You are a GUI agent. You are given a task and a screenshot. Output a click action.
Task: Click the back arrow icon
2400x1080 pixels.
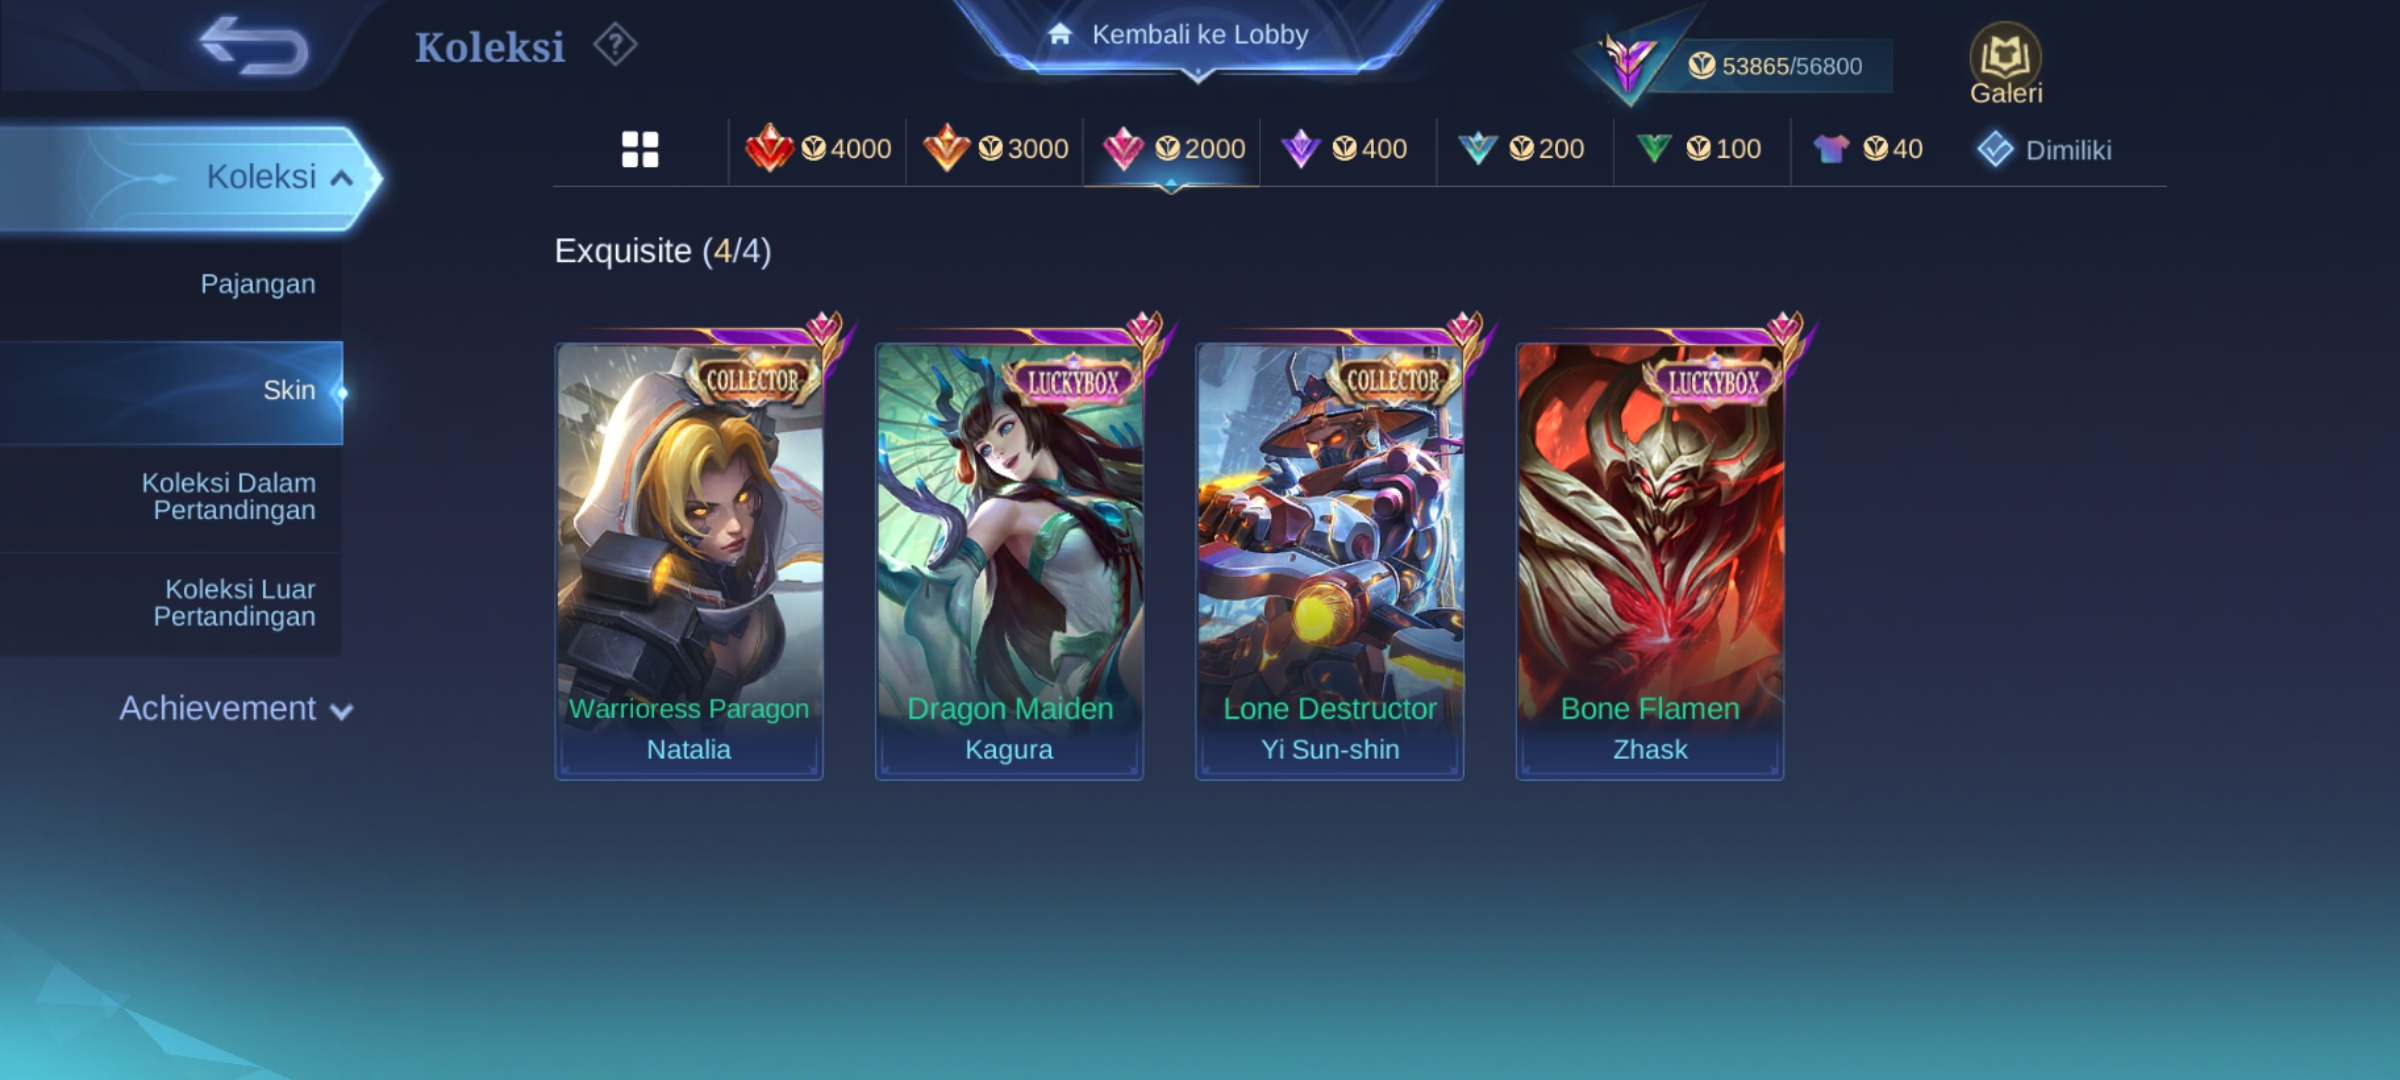click(253, 45)
